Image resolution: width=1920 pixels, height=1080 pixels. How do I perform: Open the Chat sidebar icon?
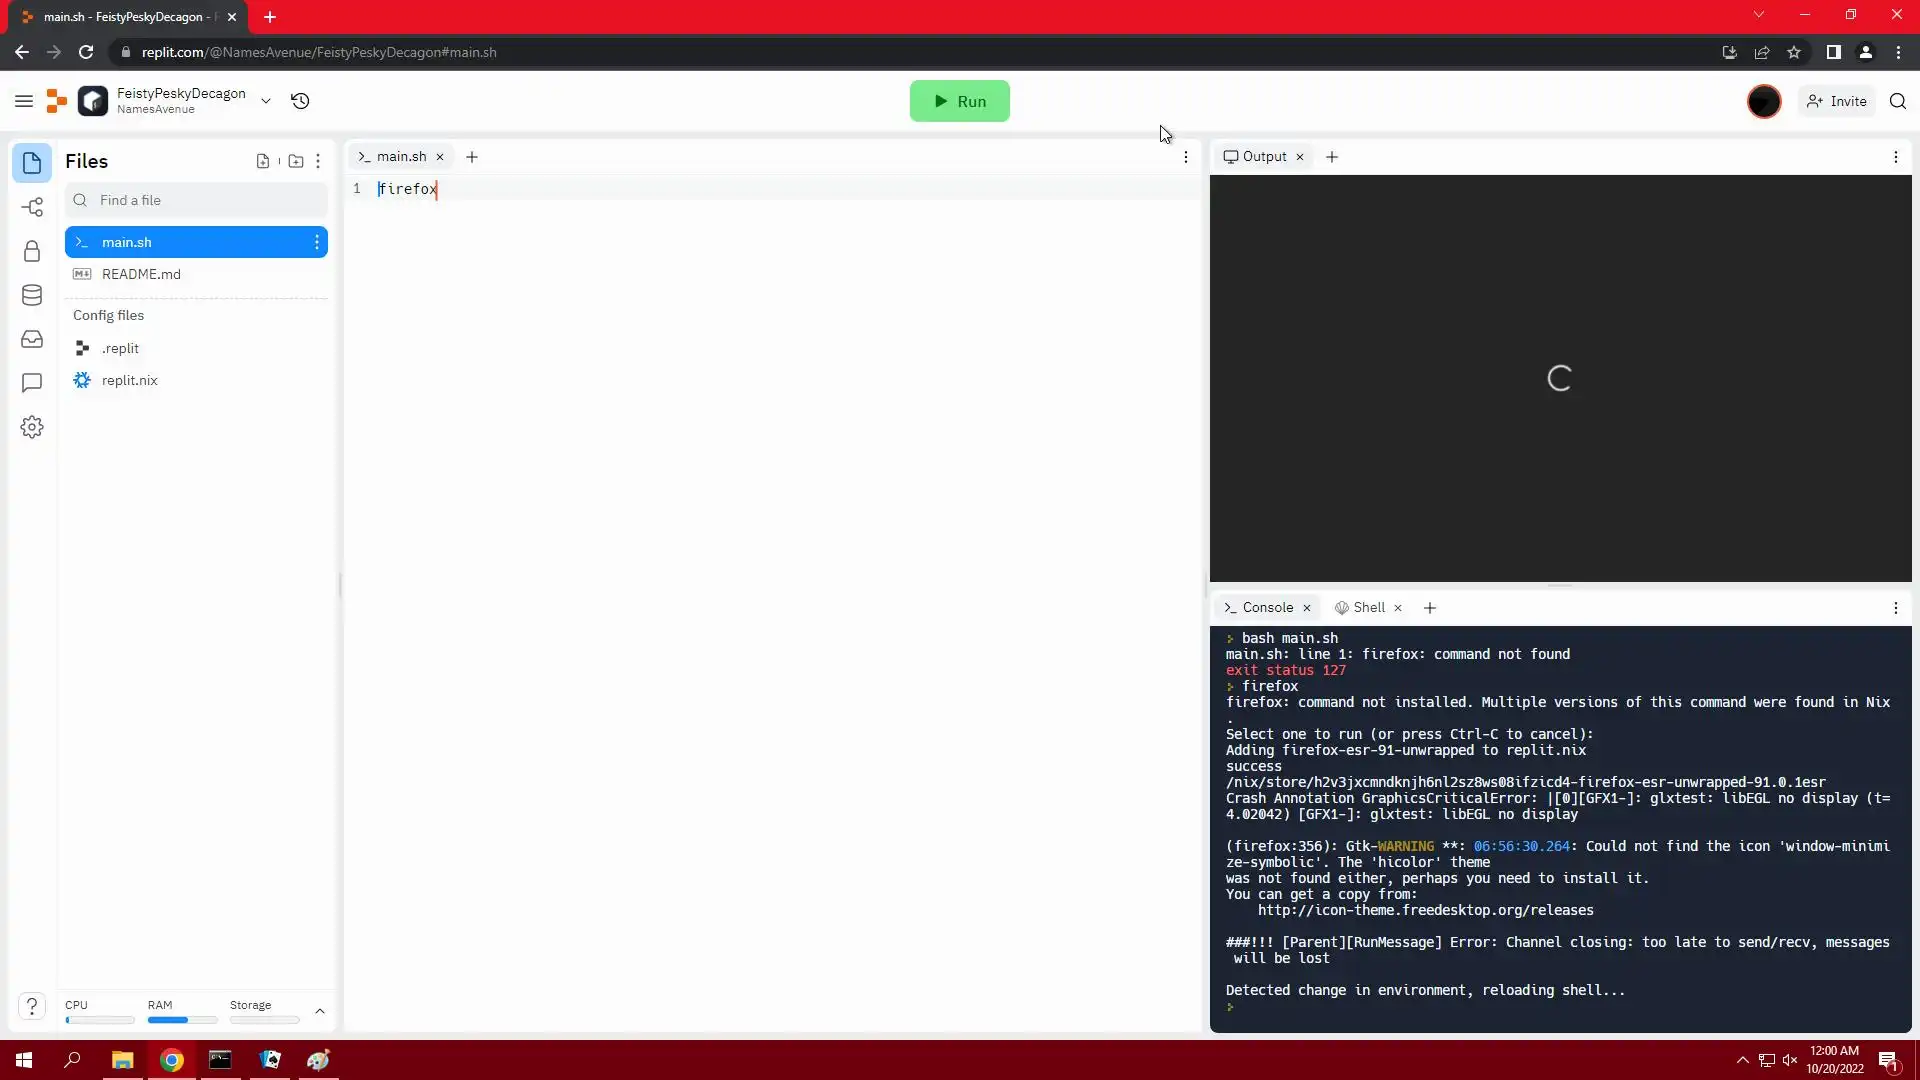(32, 383)
